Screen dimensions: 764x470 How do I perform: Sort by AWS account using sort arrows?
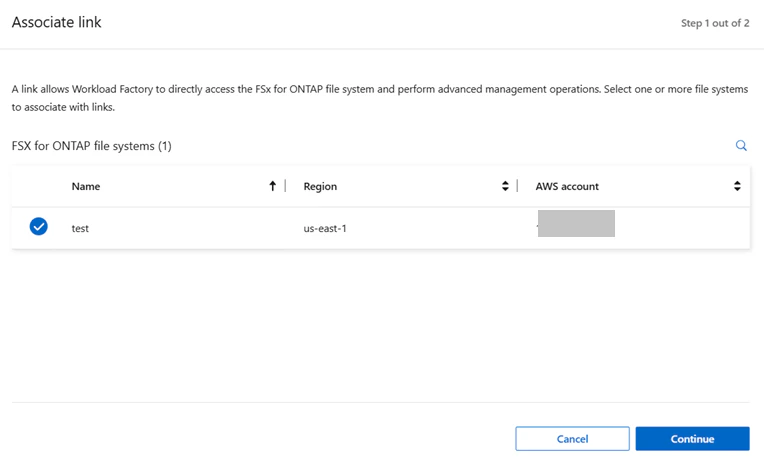pos(737,186)
